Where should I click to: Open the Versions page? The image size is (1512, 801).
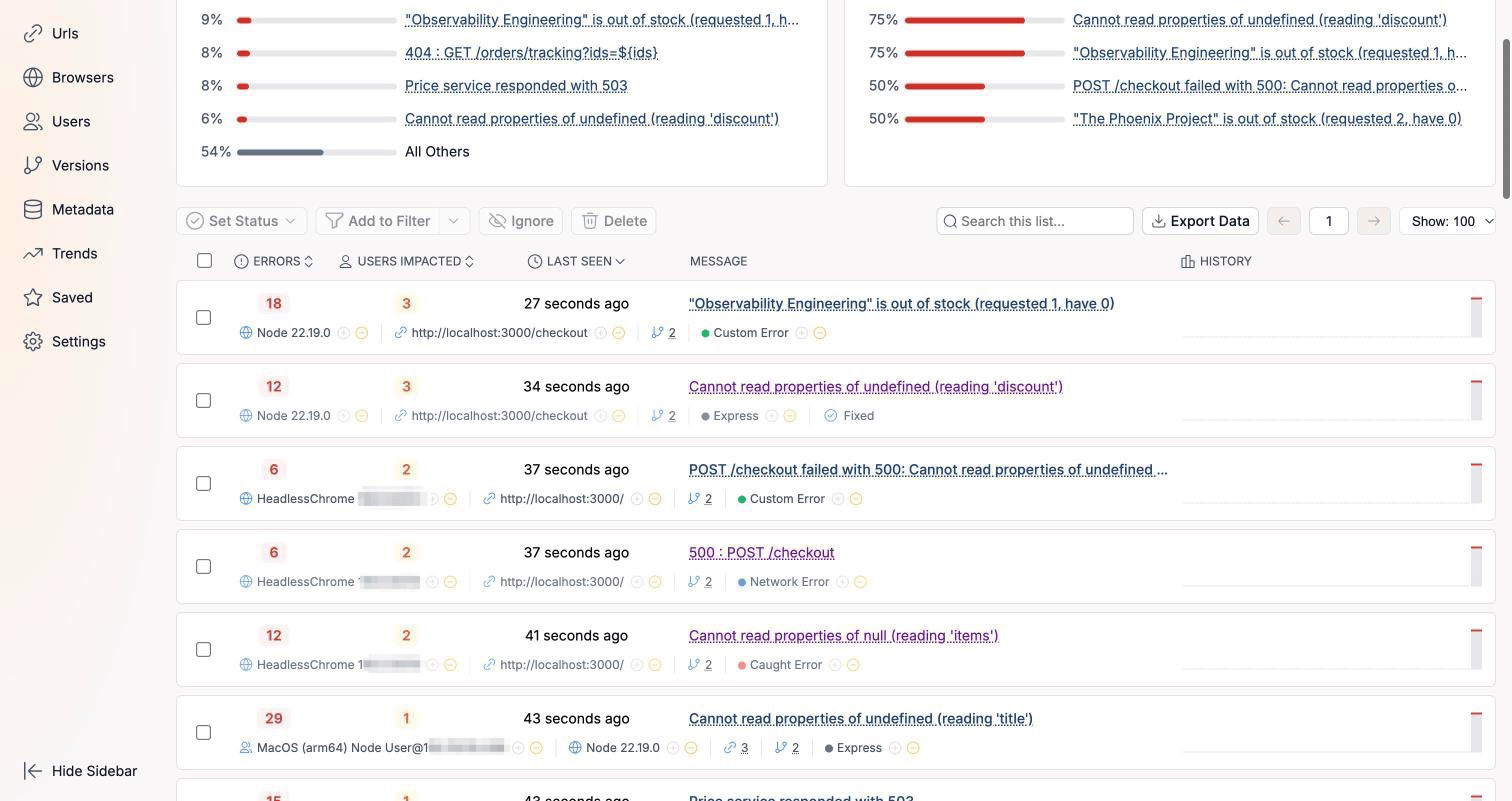[x=66, y=165]
